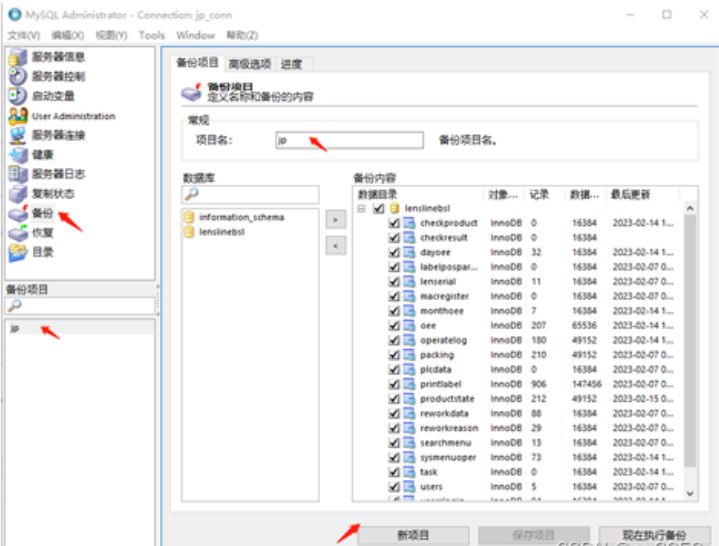Open the Catalogs (目录) sidebar icon
The image size is (719, 546).
17,253
